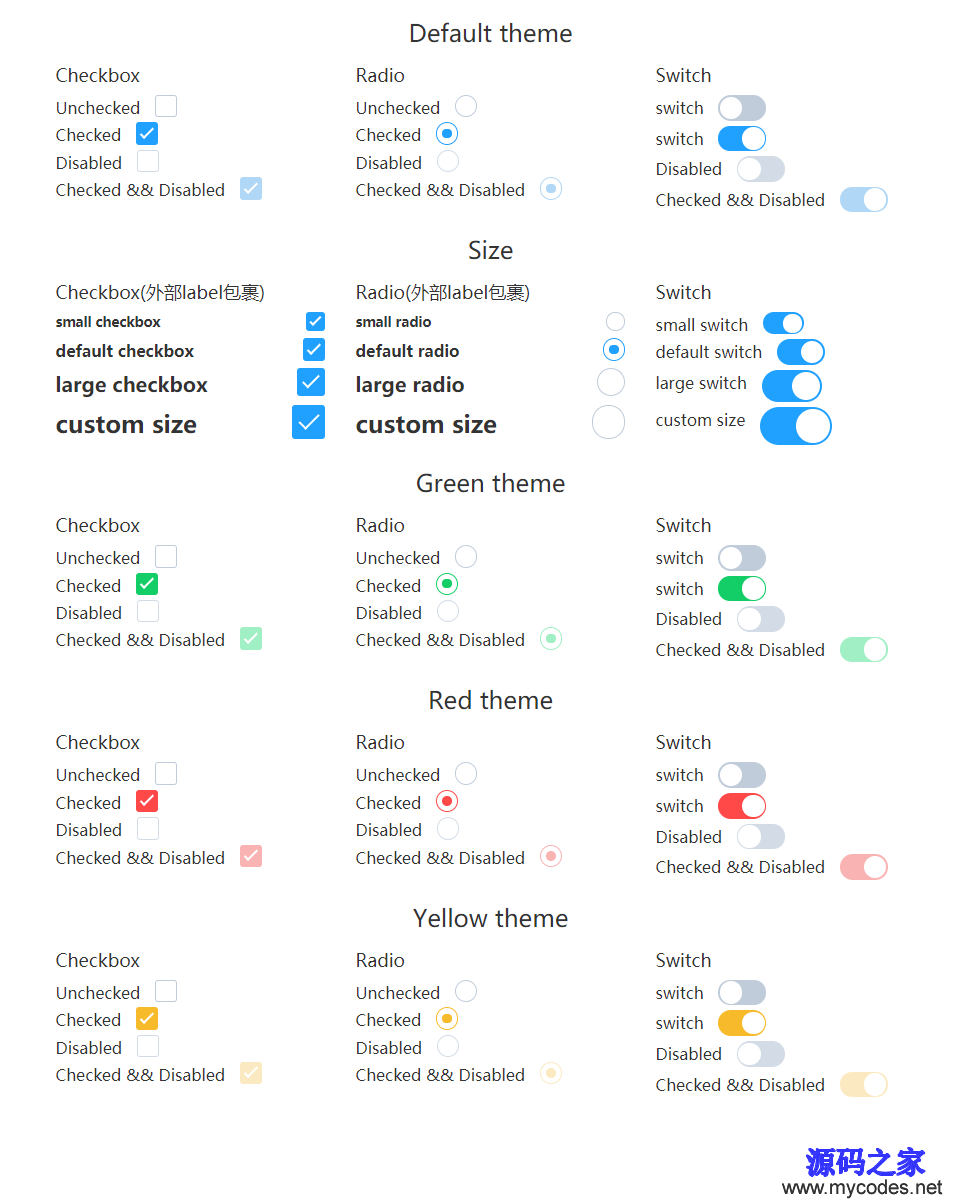Image resolution: width=980 pixels, height=1201 pixels.
Task: Check the Unchecked checkbox in Default theme
Action: coord(166,106)
